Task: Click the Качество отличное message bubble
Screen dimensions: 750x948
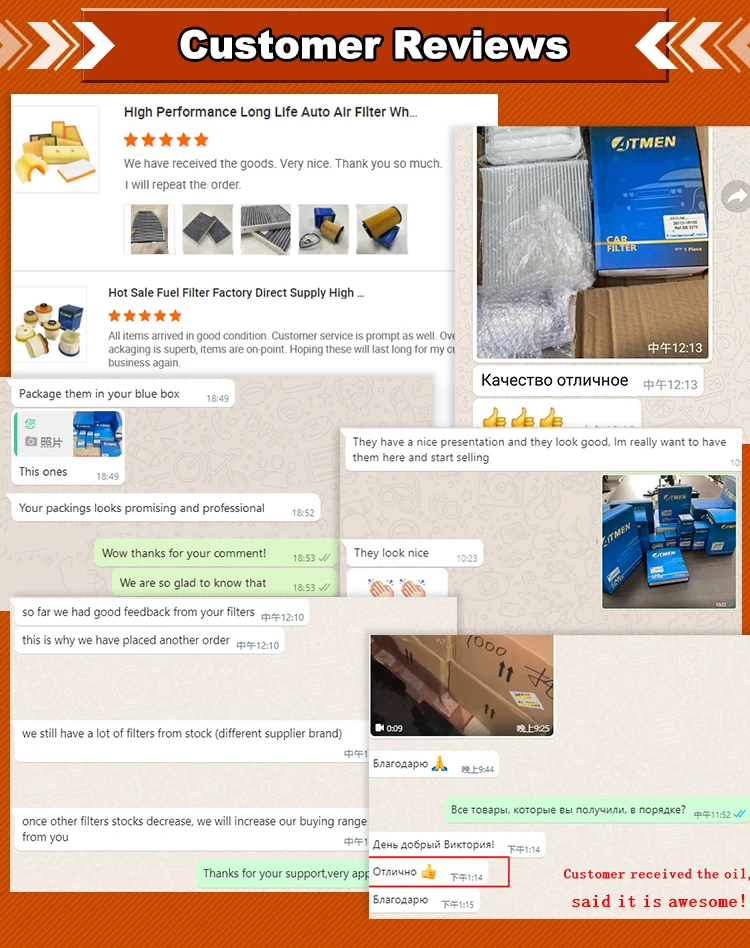Action: pos(588,381)
